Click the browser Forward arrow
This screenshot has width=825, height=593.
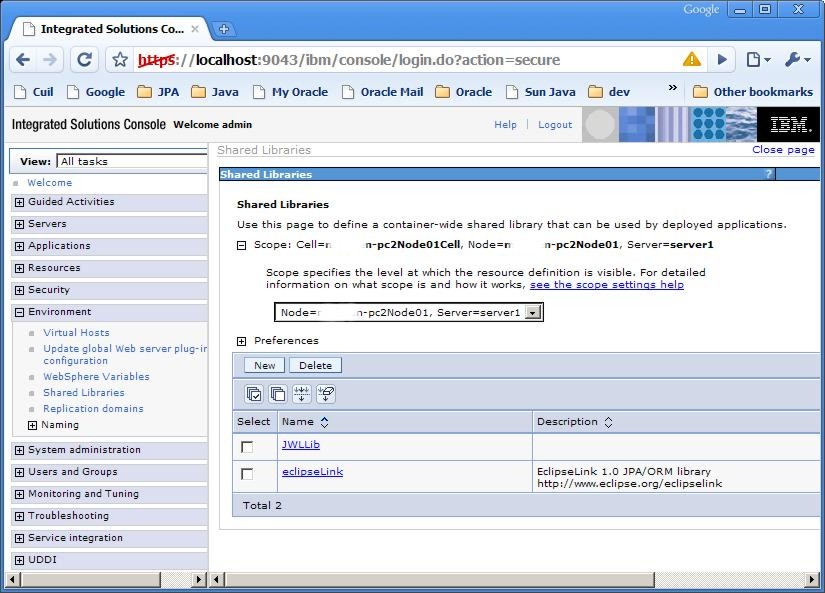[x=51, y=60]
